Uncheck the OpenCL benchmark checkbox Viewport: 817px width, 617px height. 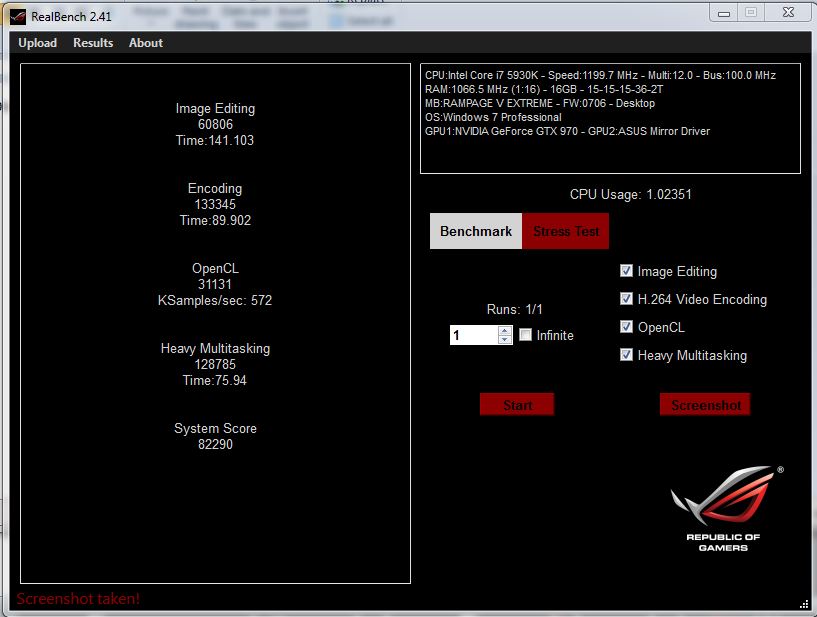(x=626, y=327)
